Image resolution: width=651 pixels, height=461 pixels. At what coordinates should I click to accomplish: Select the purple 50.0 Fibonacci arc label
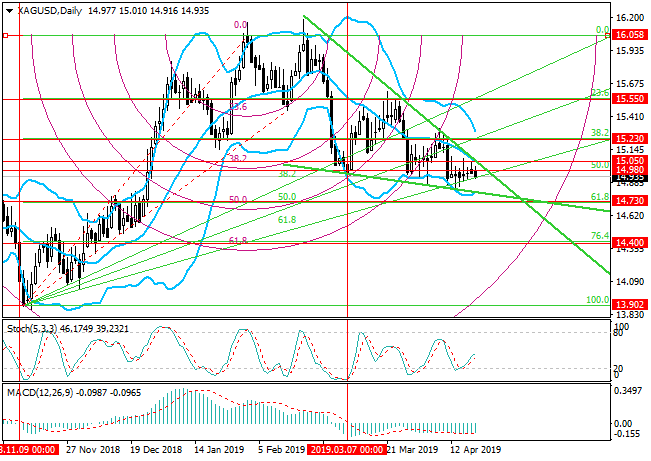pyautogui.click(x=238, y=200)
